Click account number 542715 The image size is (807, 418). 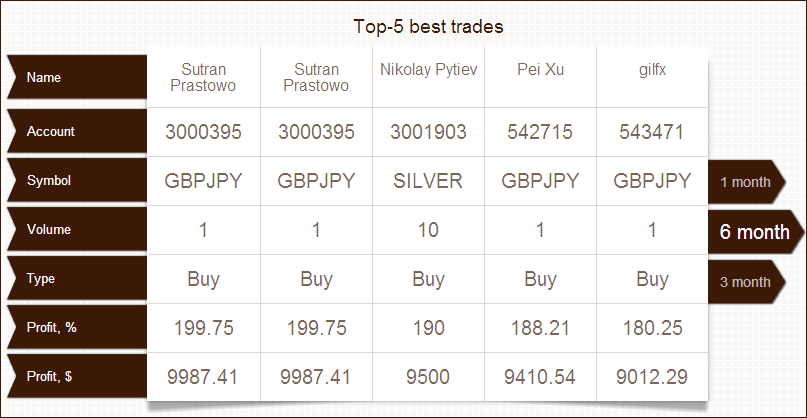click(540, 132)
